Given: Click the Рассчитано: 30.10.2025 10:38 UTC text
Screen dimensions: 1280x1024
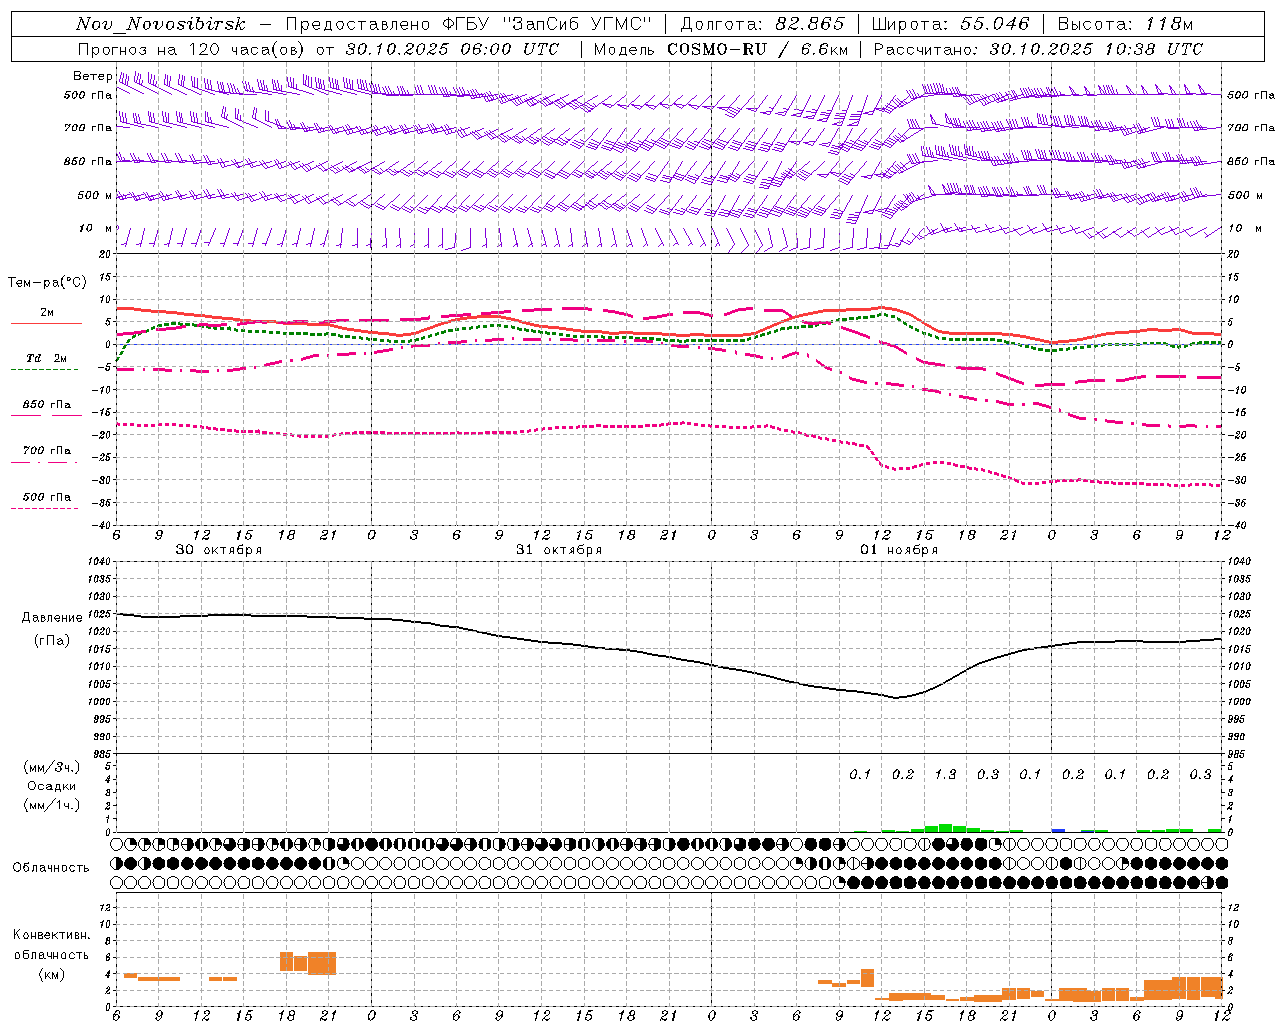Looking at the screenshot, I should [1038, 49].
